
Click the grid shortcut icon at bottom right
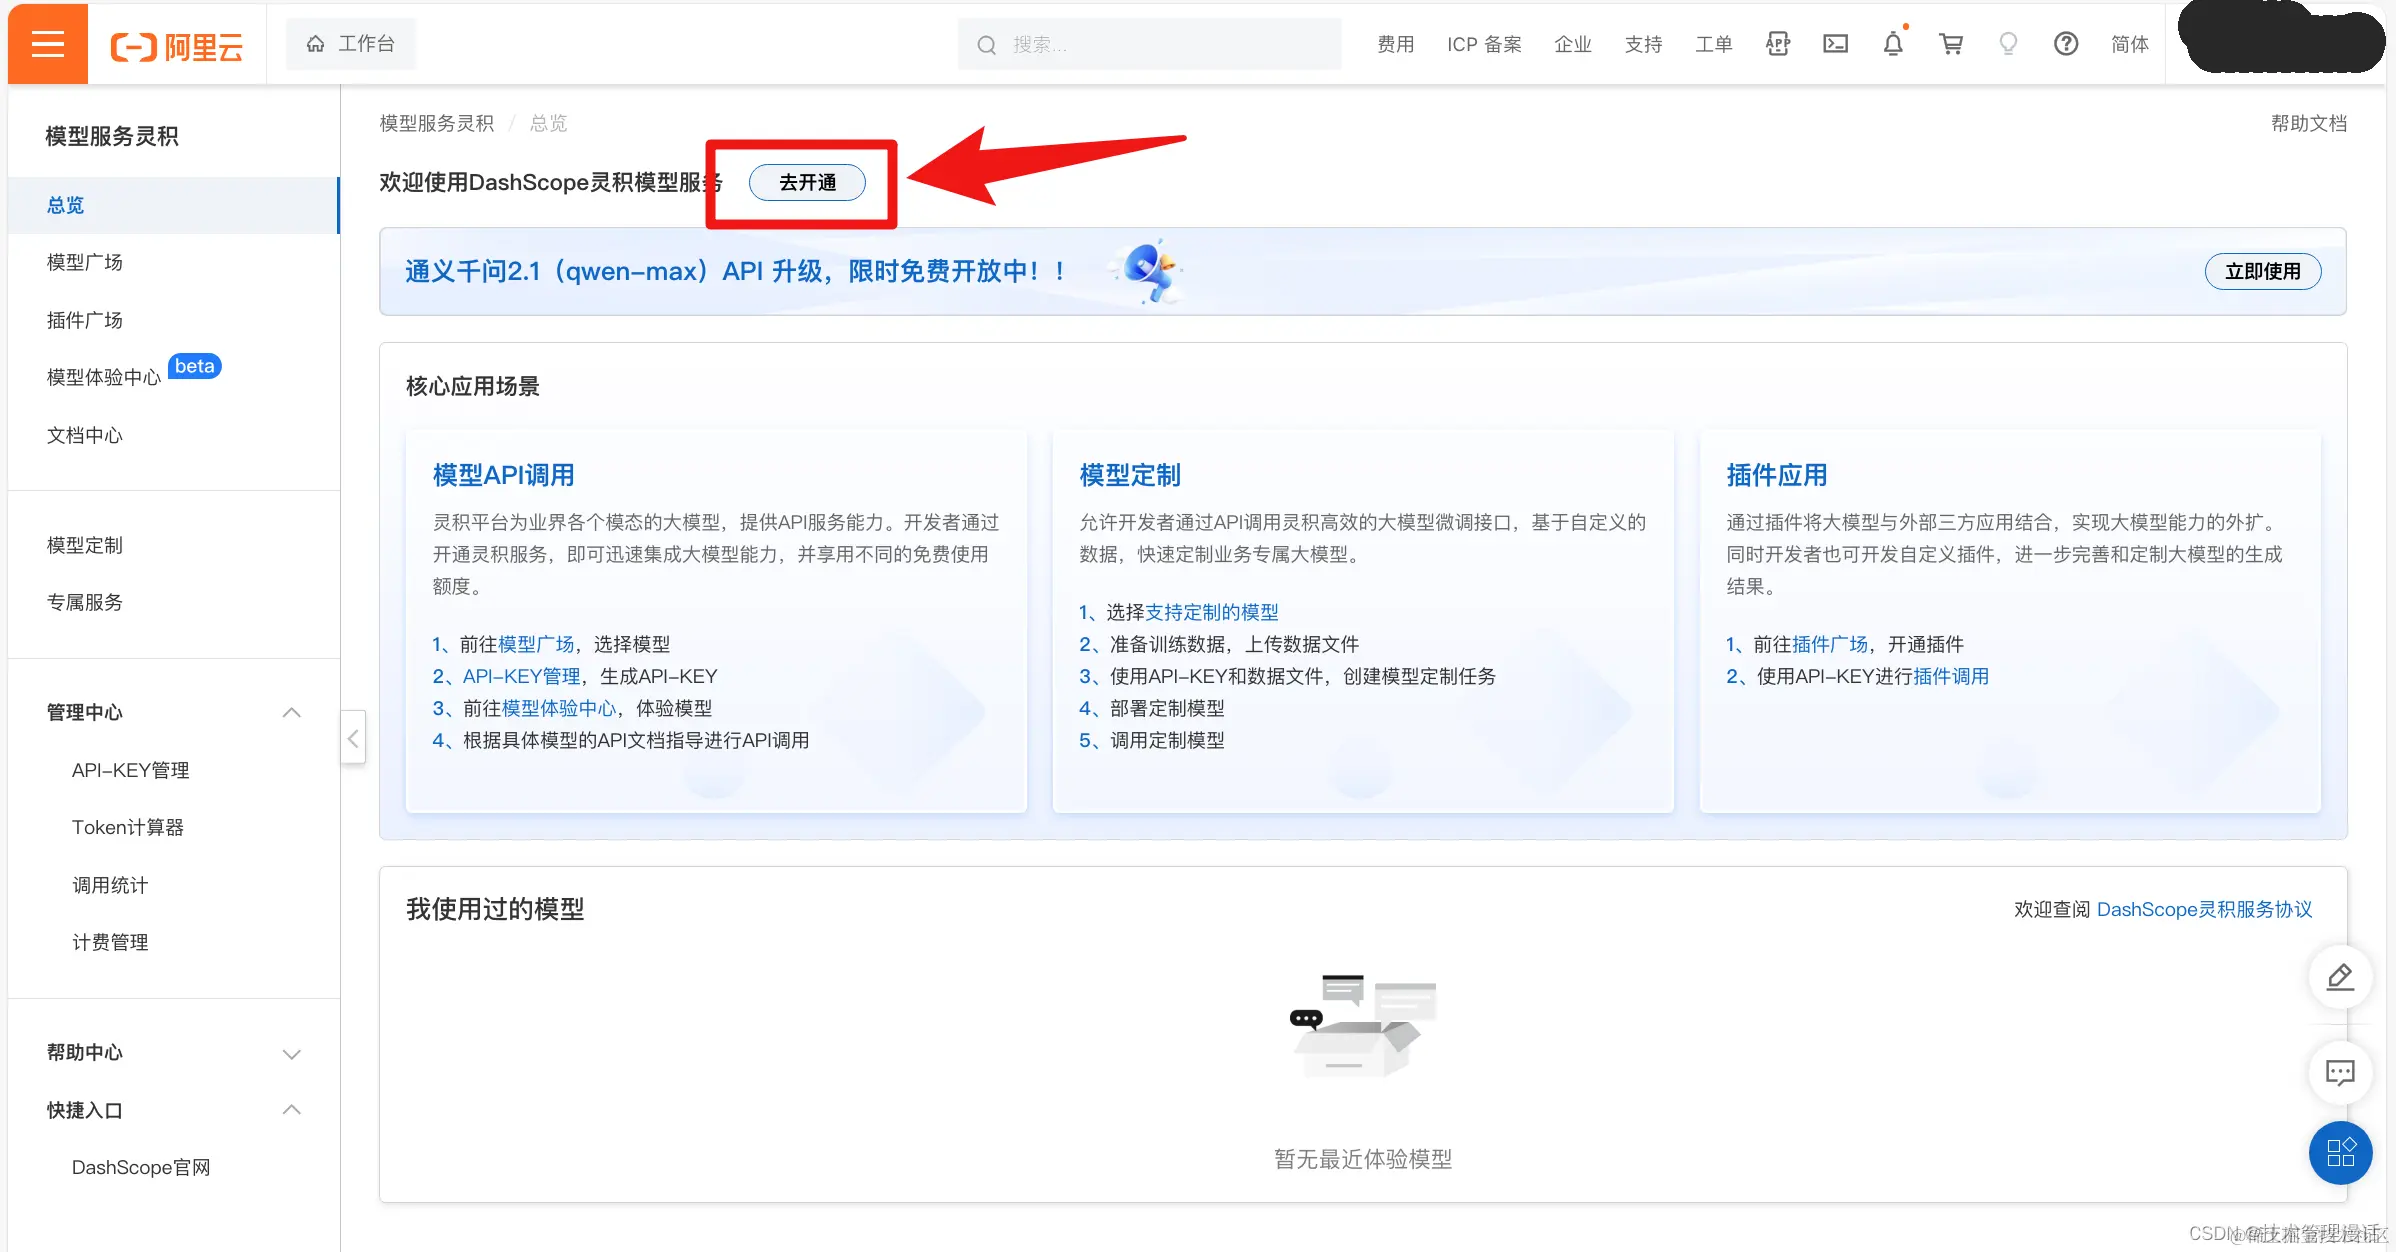click(x=2340, y=1153)
